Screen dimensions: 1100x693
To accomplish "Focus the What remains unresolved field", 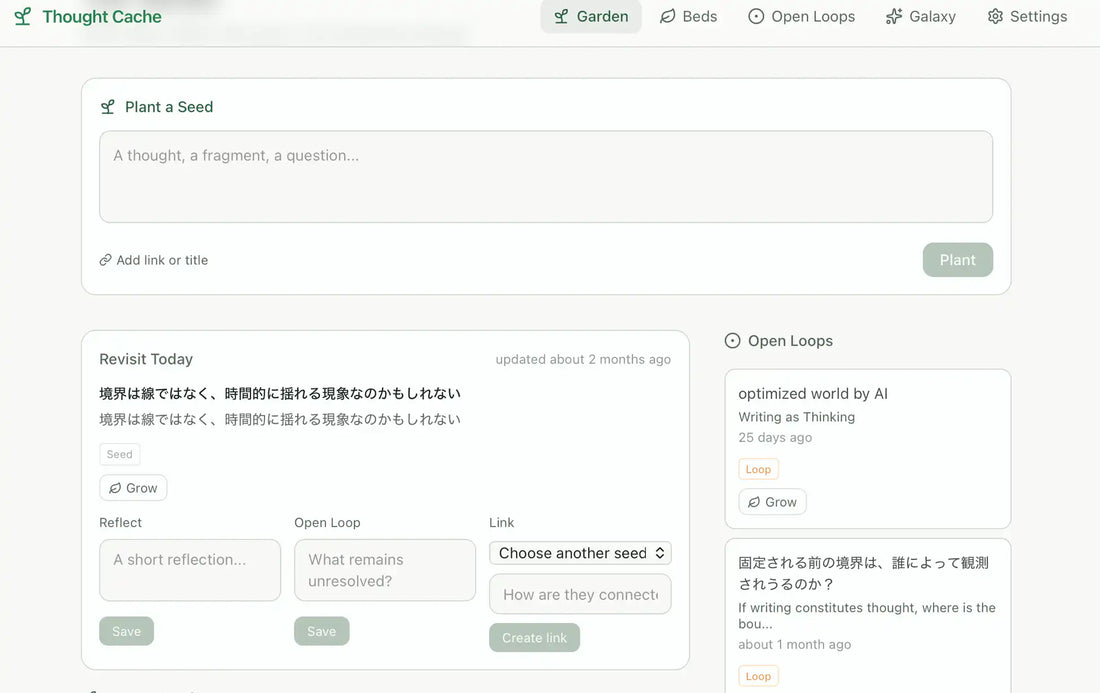I will coord(384,570).
